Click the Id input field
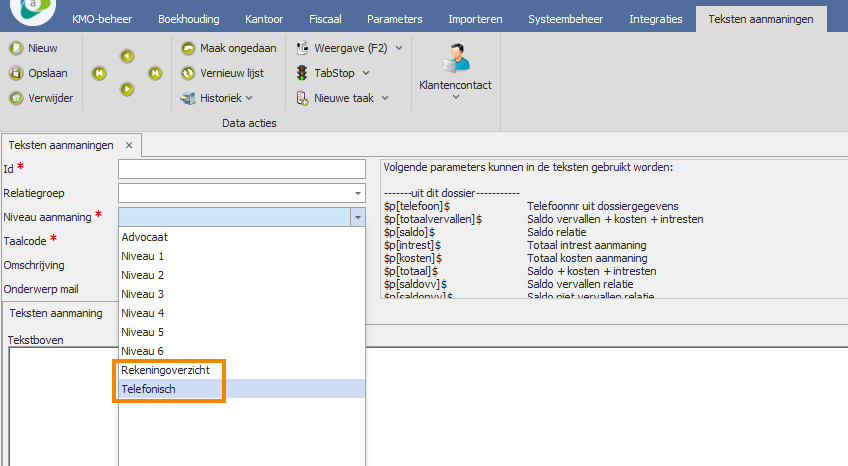Screen dimensions: 848x466 pyautogui.click(x=241, y=169)
